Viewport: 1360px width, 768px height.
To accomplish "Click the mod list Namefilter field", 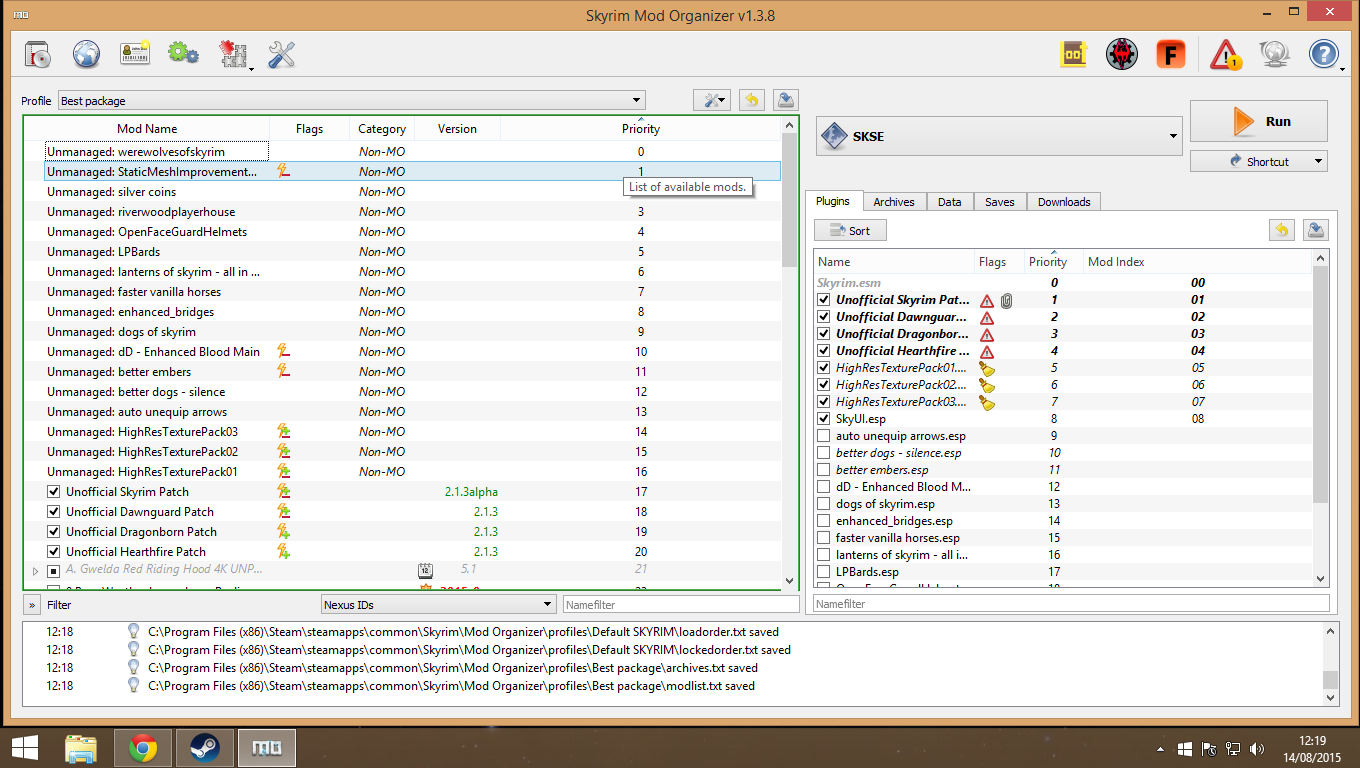I will tap(680, 605).
